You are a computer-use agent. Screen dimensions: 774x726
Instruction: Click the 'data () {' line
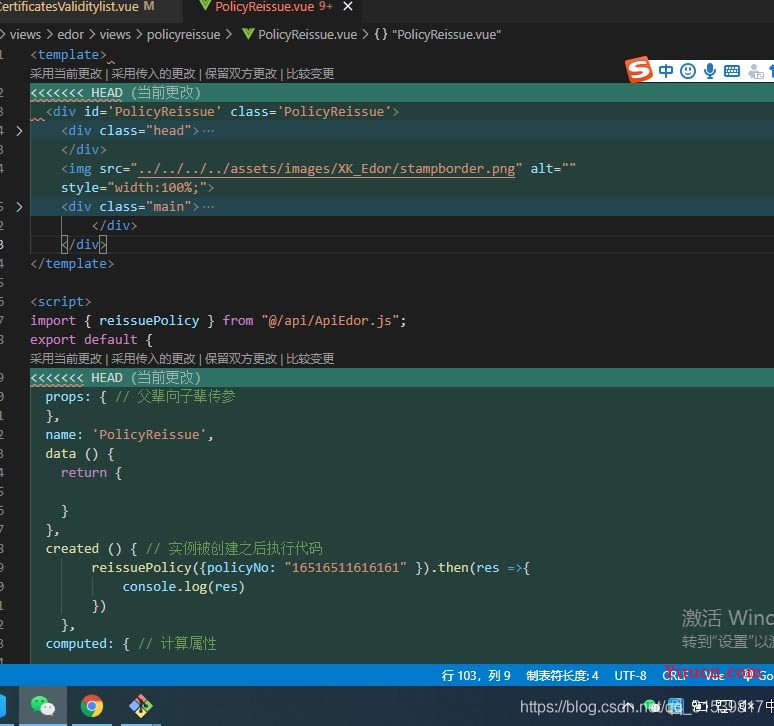click(80, 454)
